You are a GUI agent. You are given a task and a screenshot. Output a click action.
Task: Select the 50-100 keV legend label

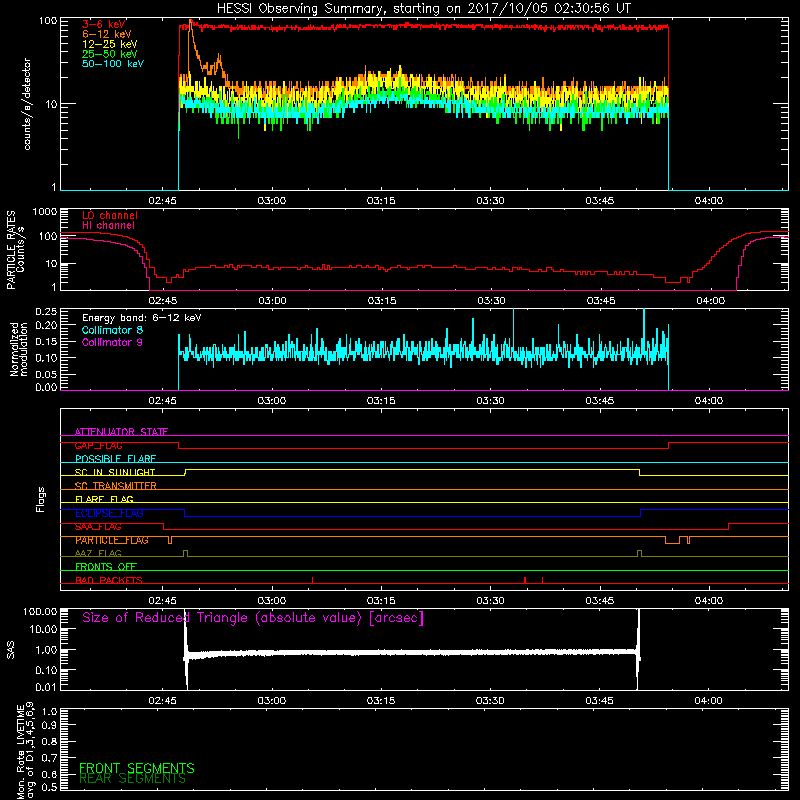[x=112, y=64]
